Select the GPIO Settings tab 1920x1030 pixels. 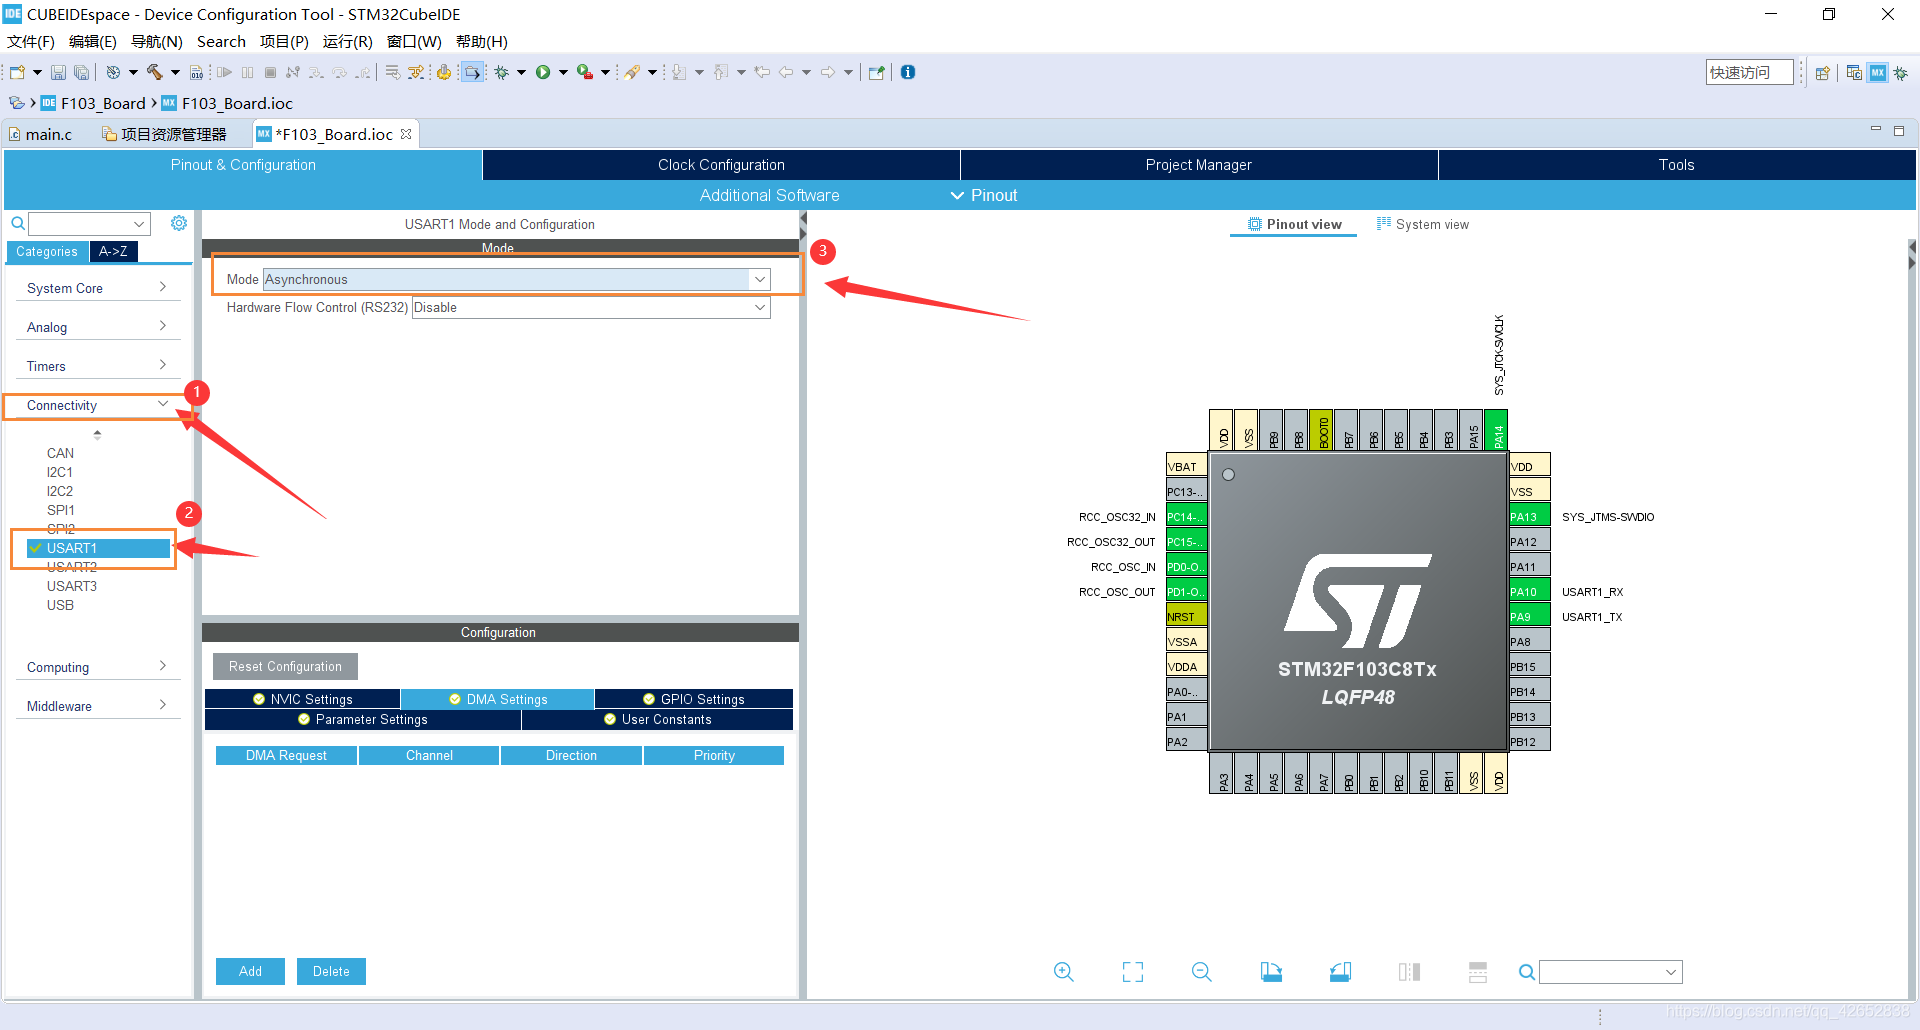(x=693, y=699)
